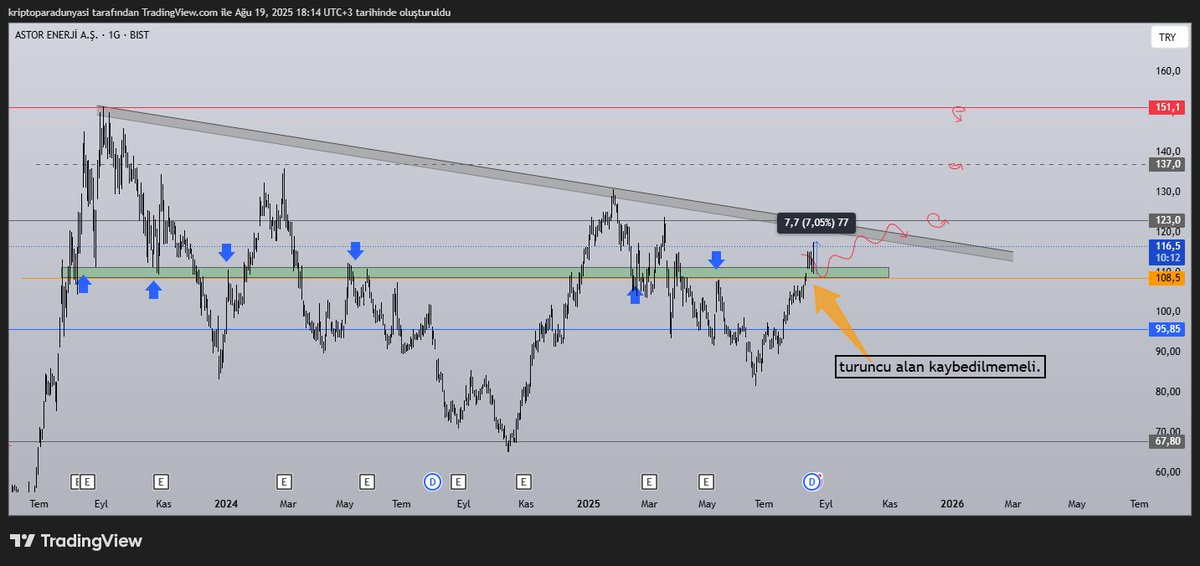1200x566 pixels.
Task: Click the grey 137,0 price label
Action: 1167,164
